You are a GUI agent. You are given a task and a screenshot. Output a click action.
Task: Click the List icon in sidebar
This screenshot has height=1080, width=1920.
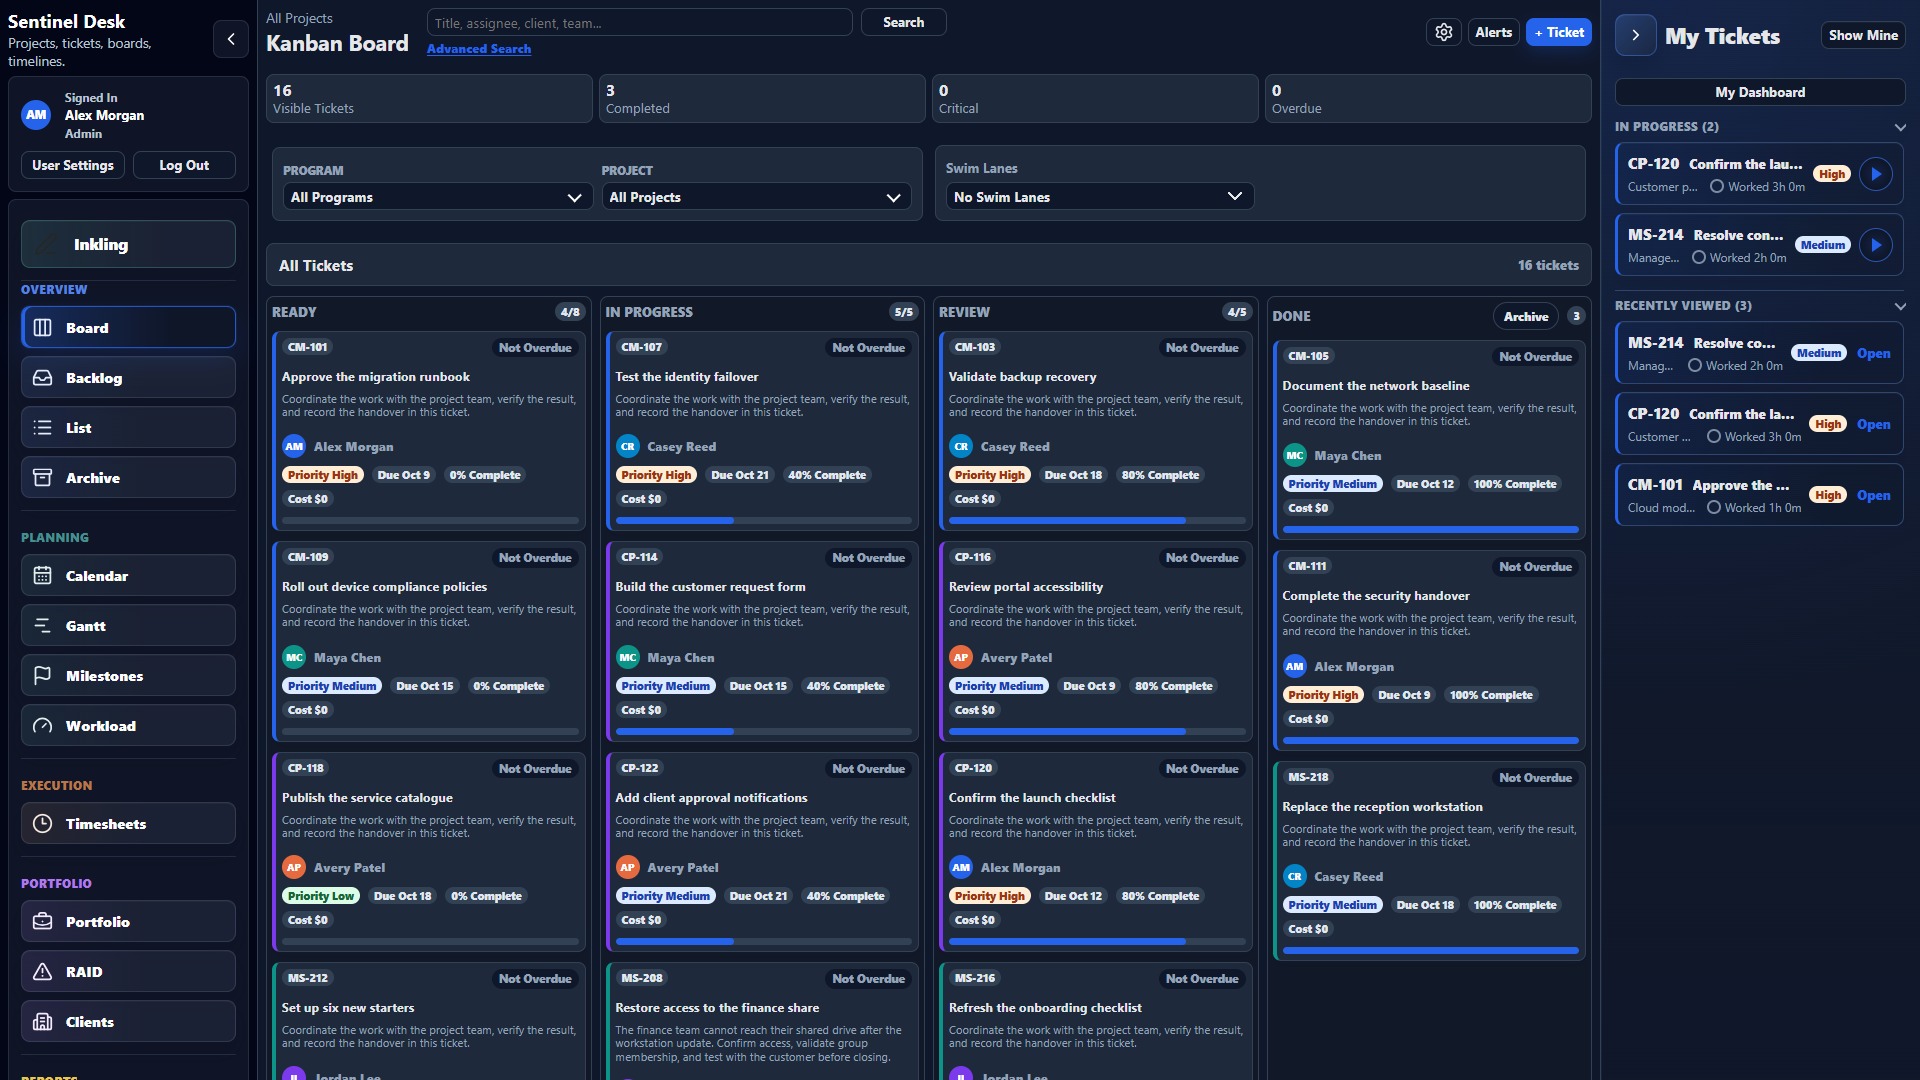(43, 428)
